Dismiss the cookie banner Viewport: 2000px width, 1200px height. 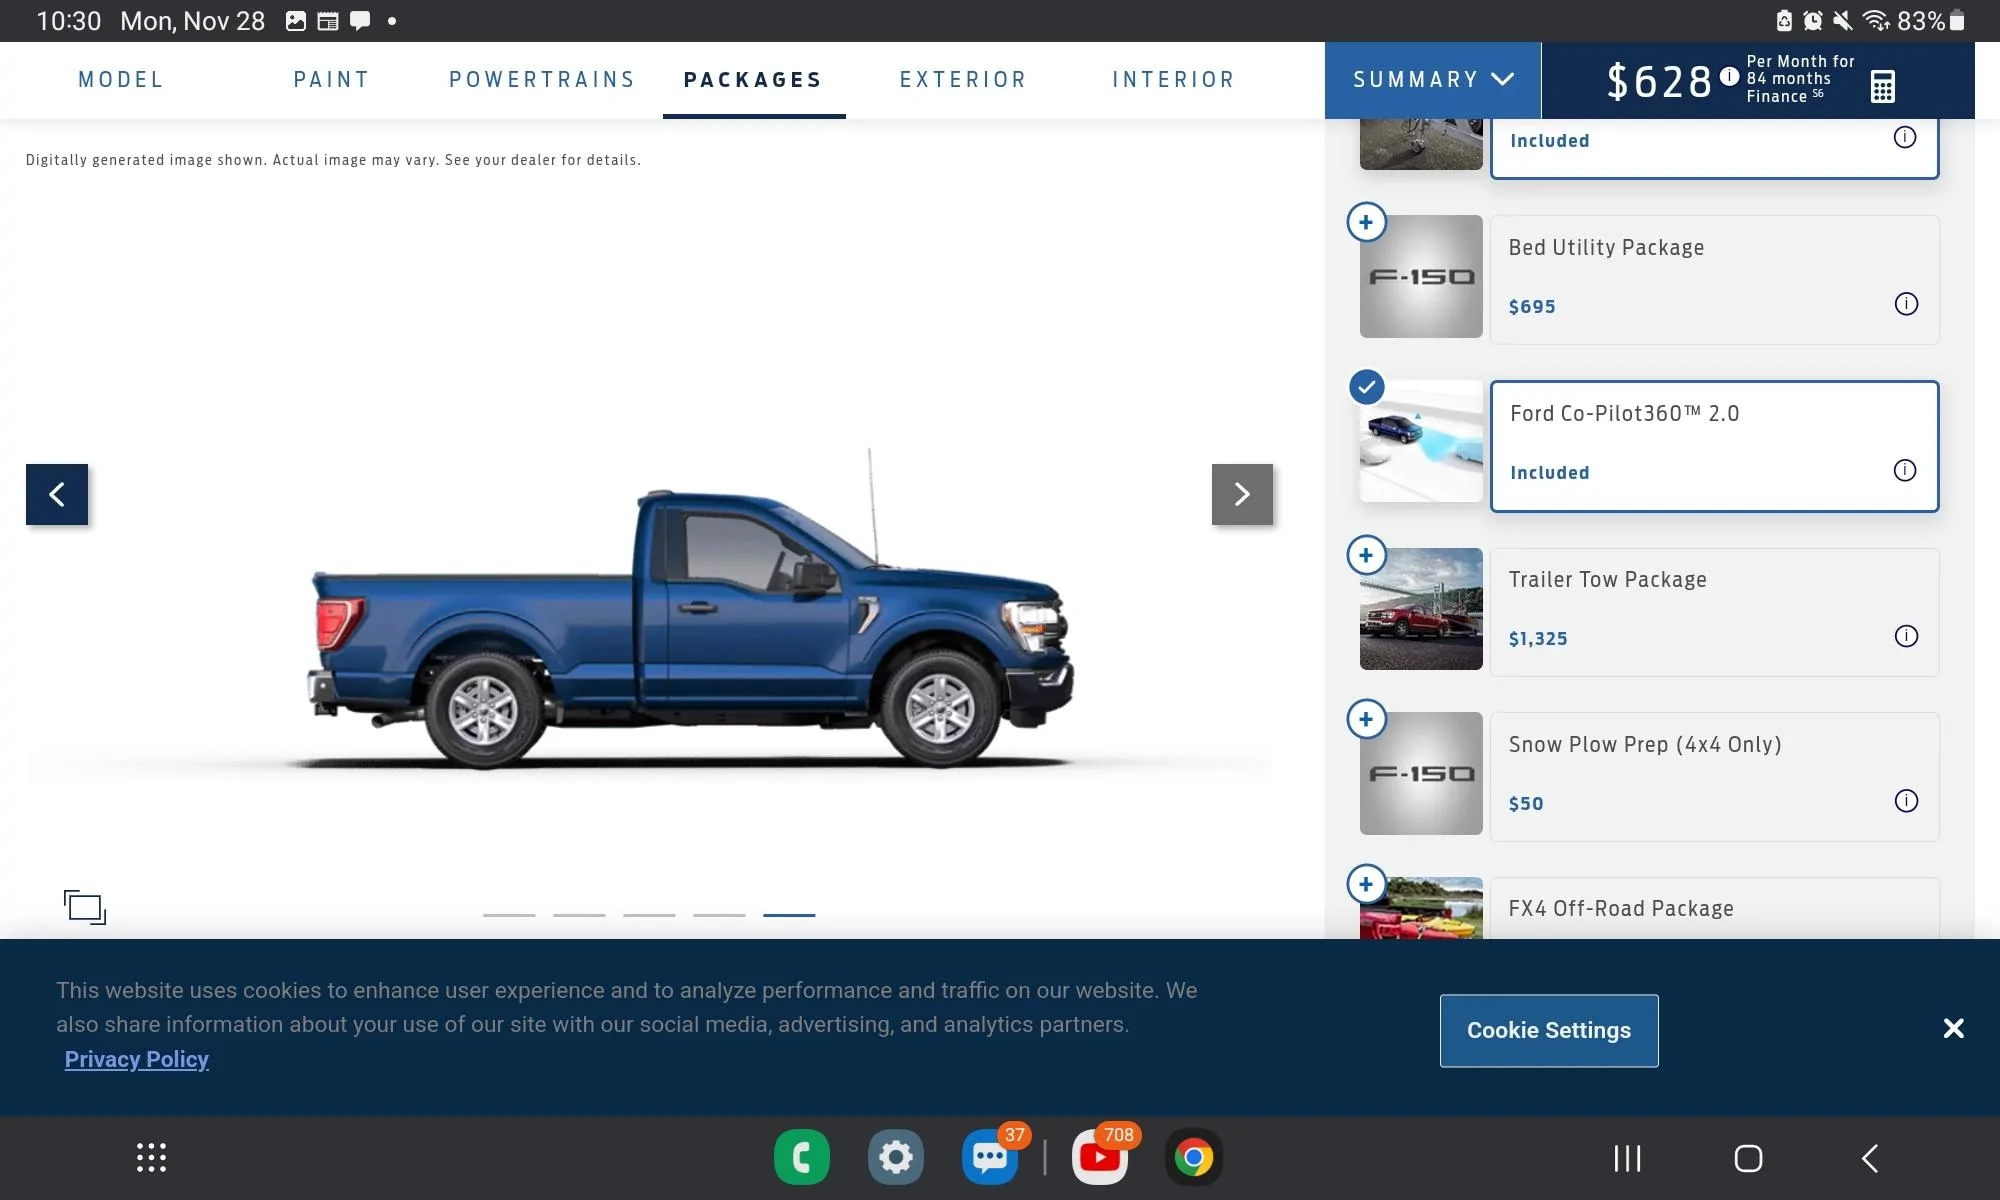pyautogui.click(x=1953, y=1029)
